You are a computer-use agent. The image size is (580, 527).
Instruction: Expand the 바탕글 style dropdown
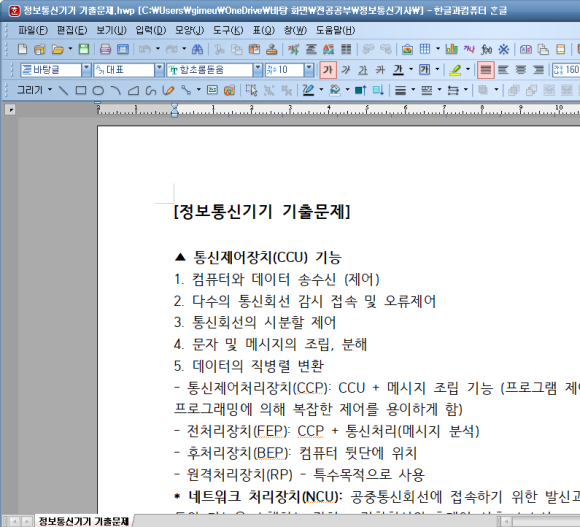[86, 70]
